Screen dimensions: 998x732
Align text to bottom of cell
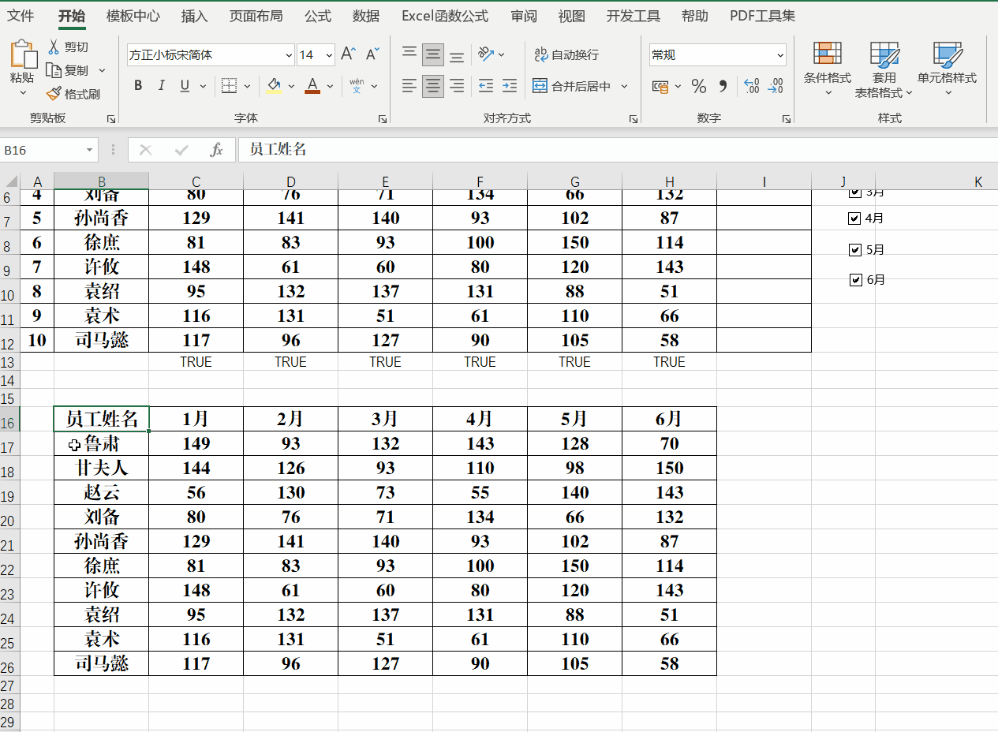[x=456, y=55]
